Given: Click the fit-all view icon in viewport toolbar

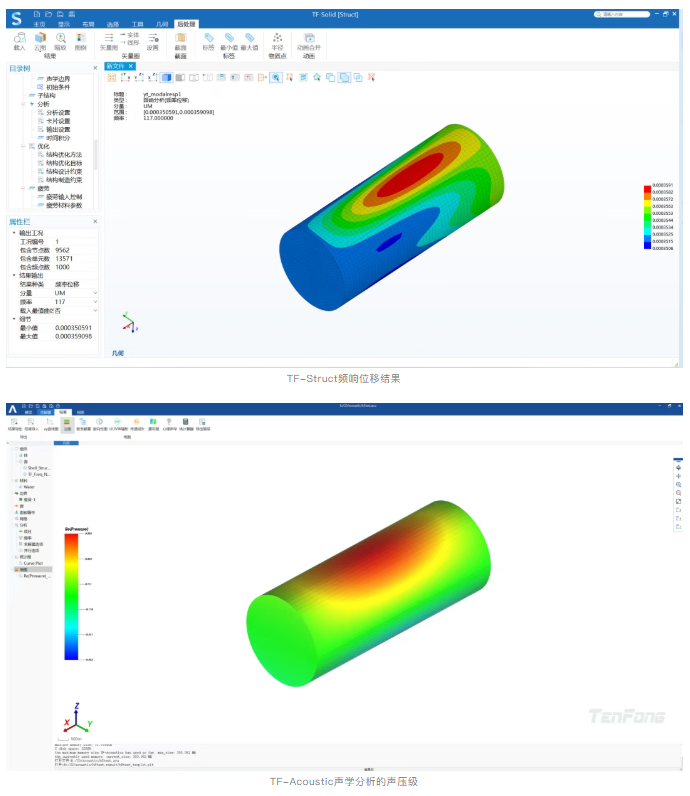Looking at the screenshot, I should [112, 77].
